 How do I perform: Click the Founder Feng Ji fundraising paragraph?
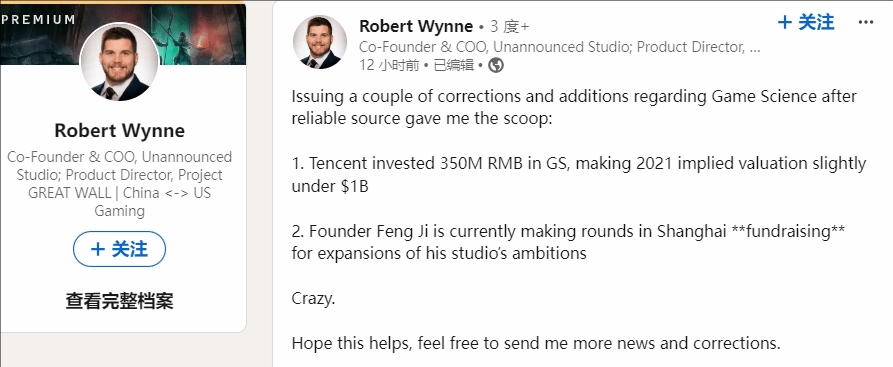568,242
